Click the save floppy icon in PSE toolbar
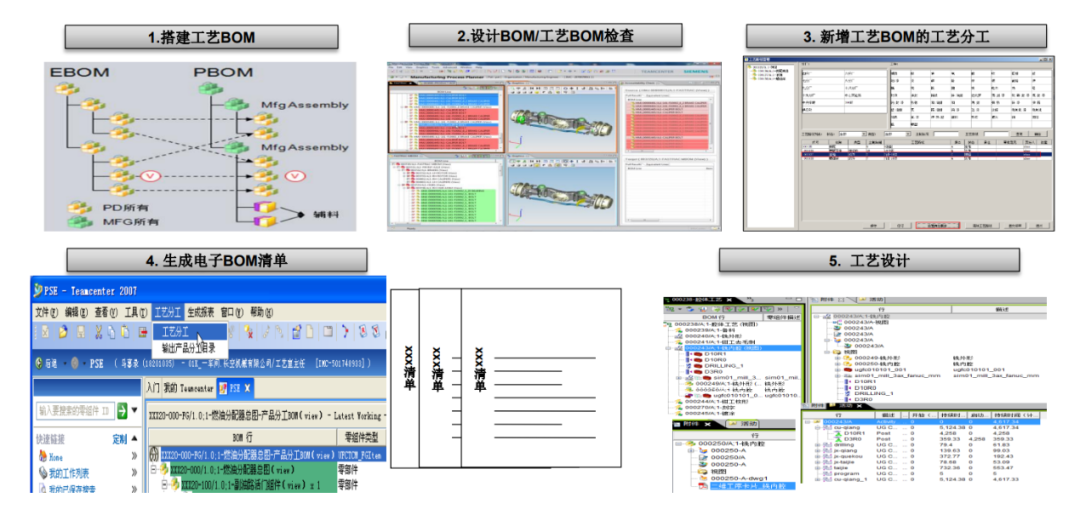Screen dimensions: 1080x515 (x=81, y=332)
